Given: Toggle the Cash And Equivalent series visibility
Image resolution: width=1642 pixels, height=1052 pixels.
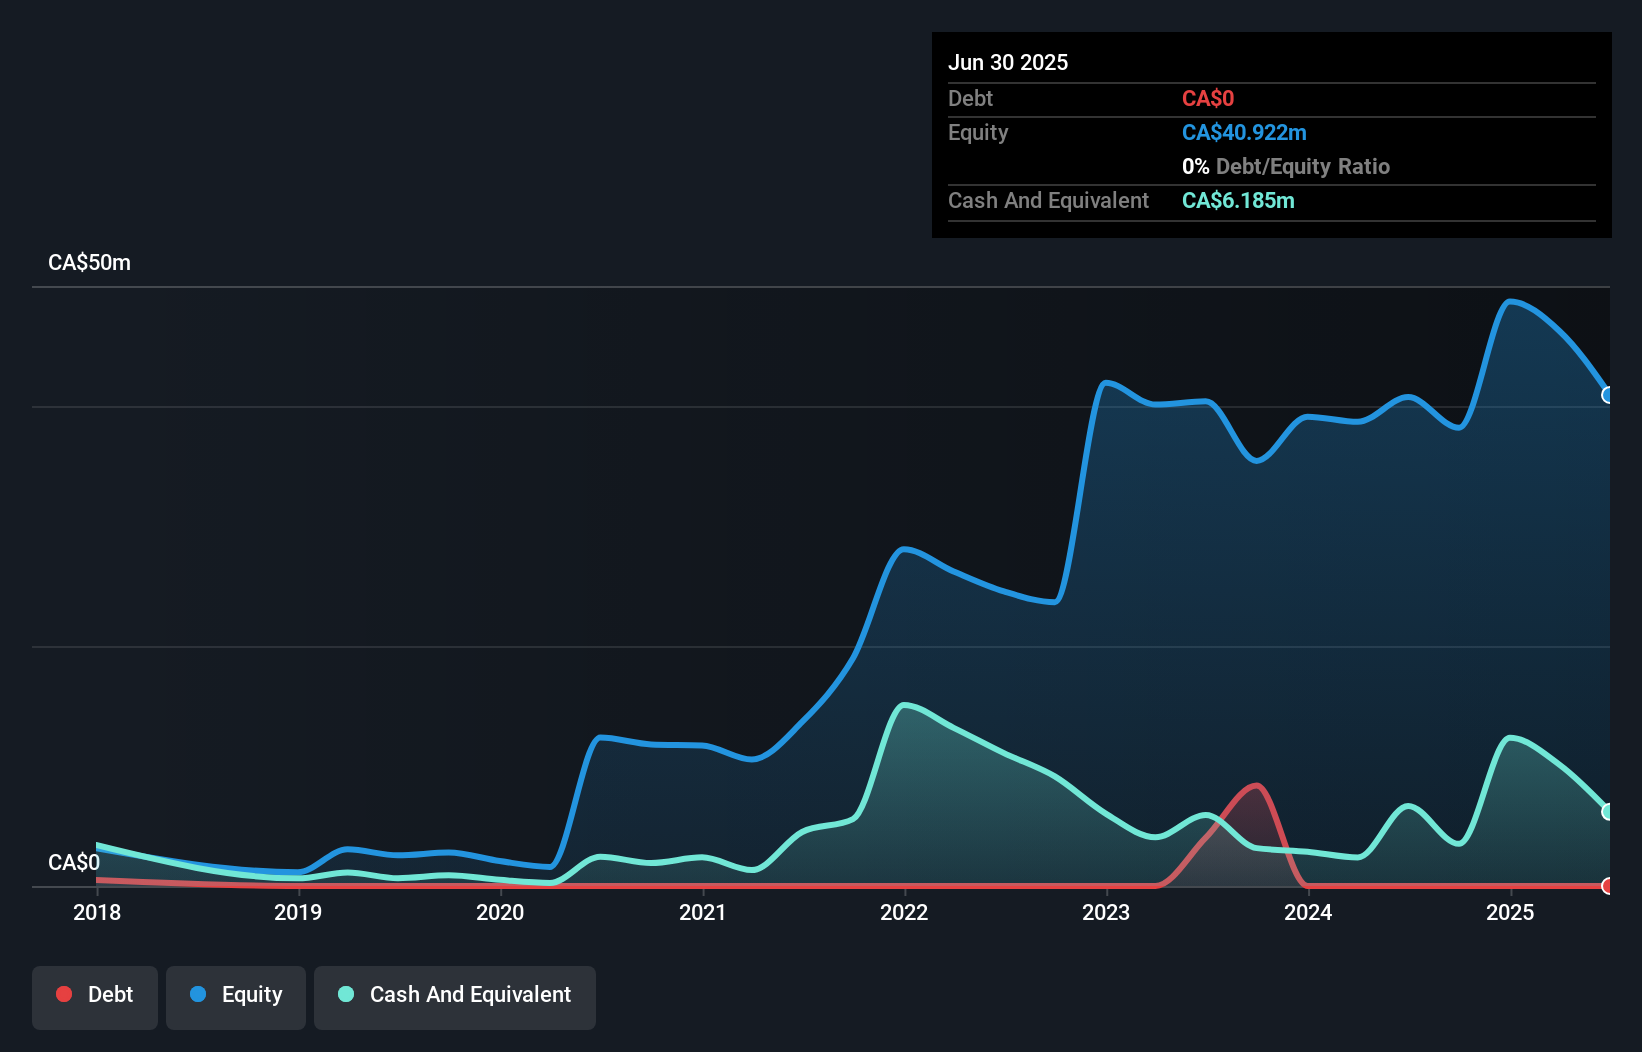Looking at the screenshot, I should (455, 995).
